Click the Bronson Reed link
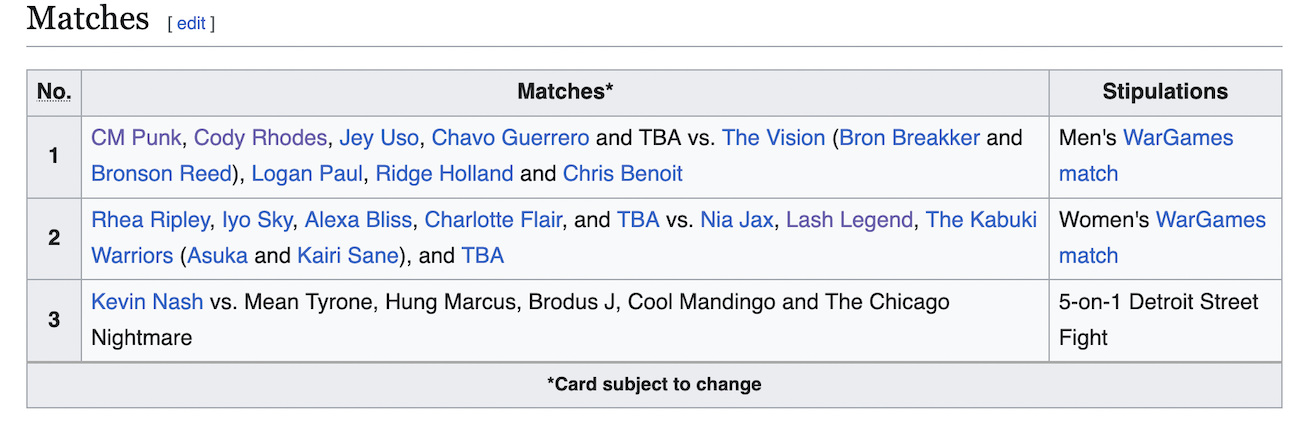The image size is (1306, 433). click(161, 174)
